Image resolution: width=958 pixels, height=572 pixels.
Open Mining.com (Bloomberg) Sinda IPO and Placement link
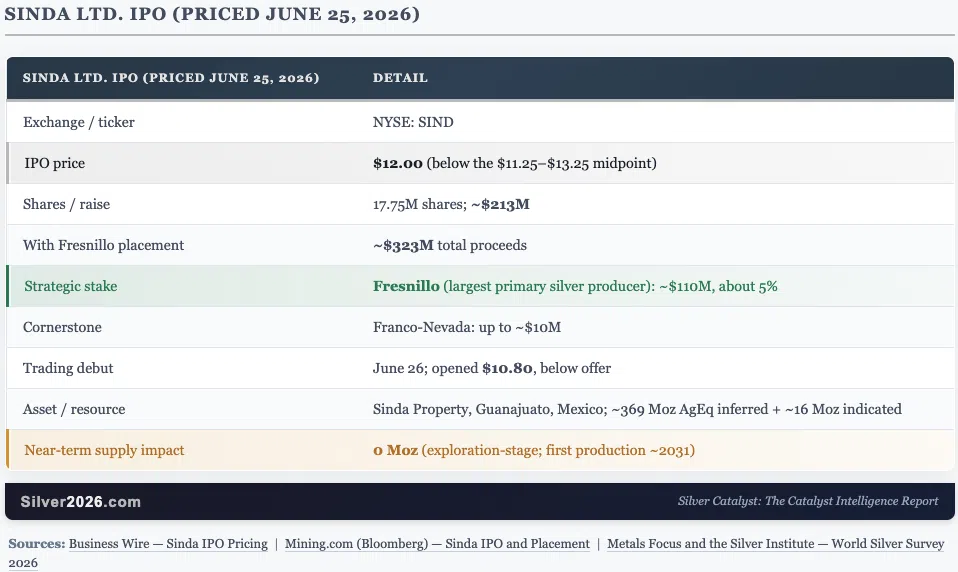(437, 544)
